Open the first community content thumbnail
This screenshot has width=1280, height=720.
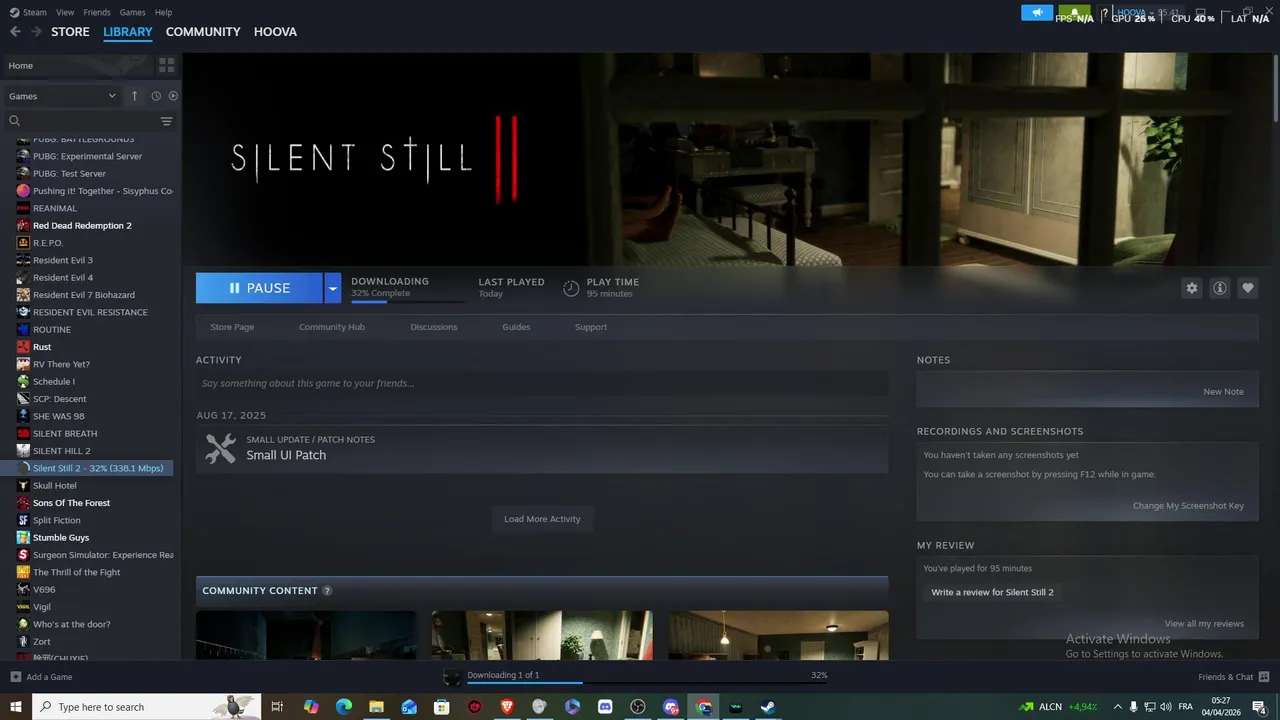point(306,635)
